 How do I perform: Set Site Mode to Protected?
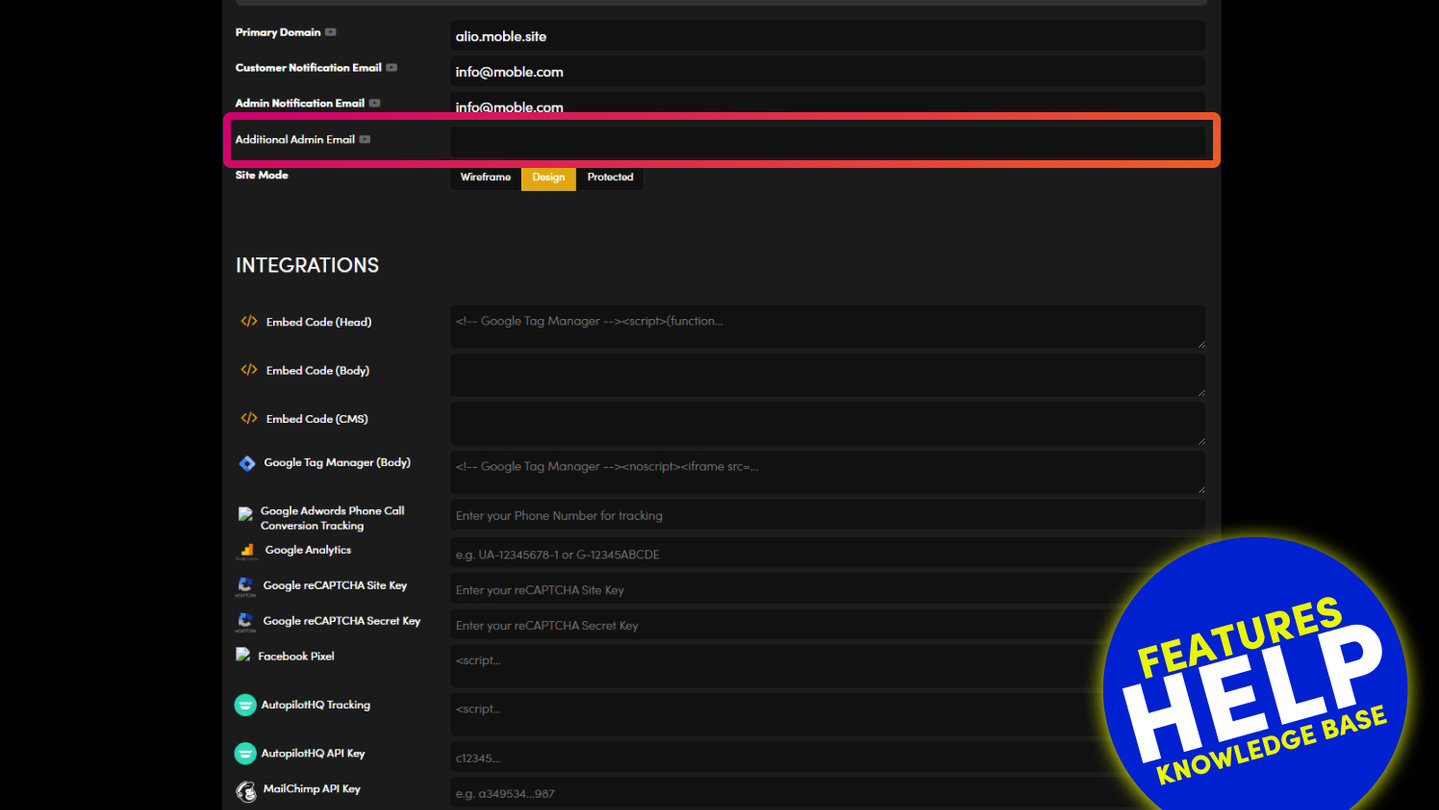coord(610,177)
